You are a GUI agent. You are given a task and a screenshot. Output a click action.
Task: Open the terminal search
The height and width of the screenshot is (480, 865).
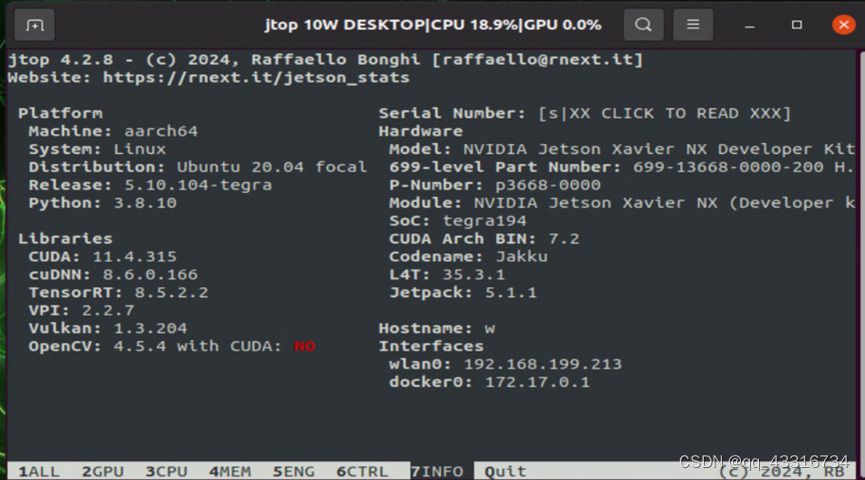[643, 25]
